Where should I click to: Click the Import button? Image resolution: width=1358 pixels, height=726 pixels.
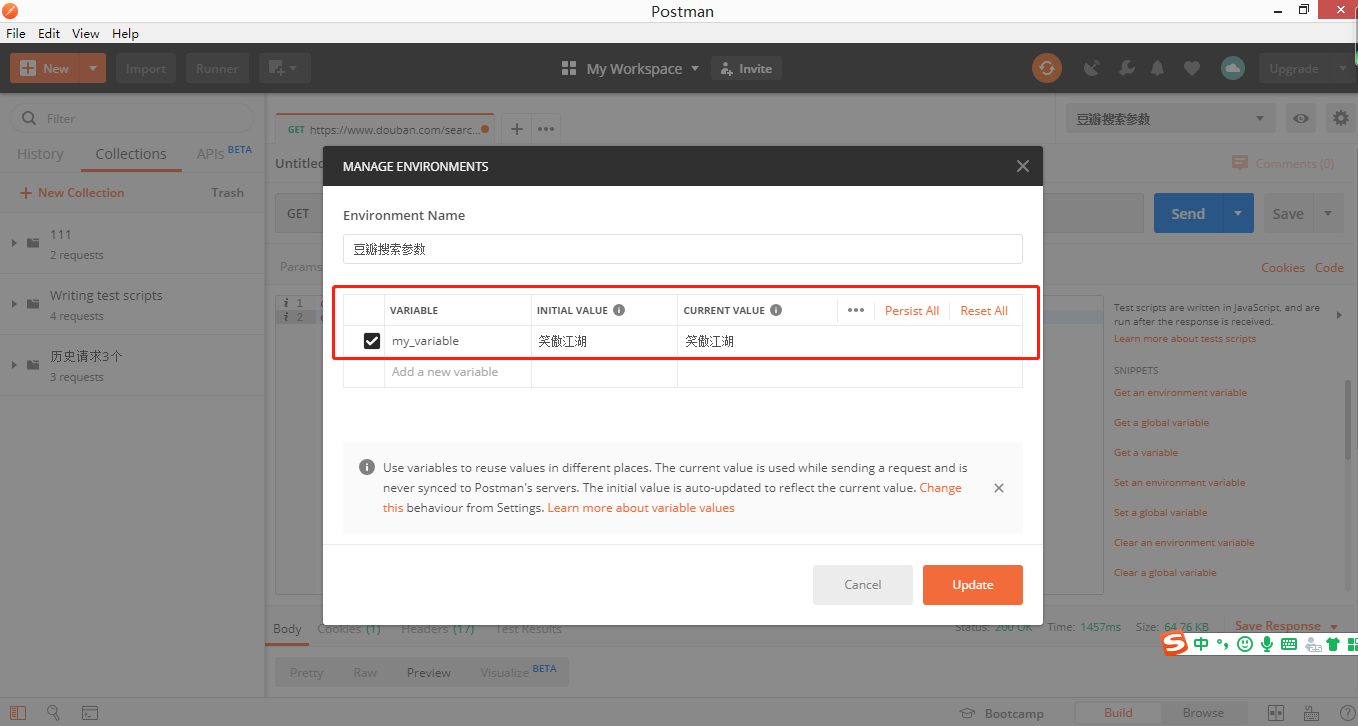click(x=146, y=69)
